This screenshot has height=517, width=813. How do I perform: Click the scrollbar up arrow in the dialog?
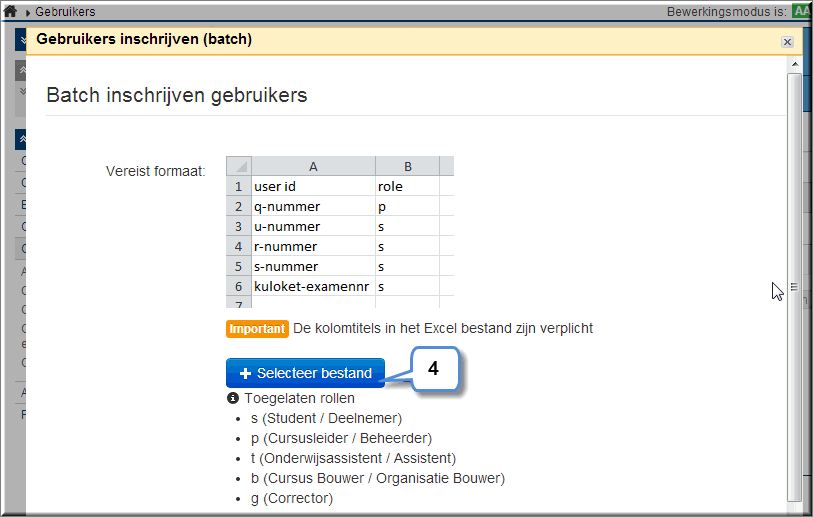794,64
